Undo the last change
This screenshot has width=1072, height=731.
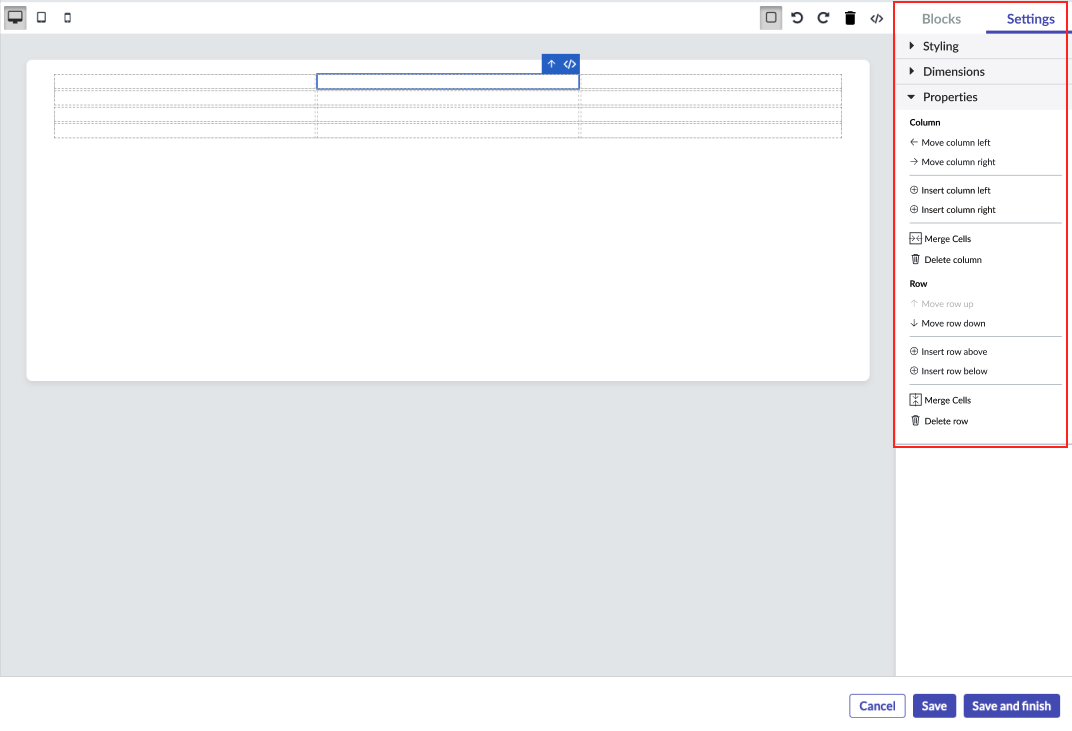[797, 18]
